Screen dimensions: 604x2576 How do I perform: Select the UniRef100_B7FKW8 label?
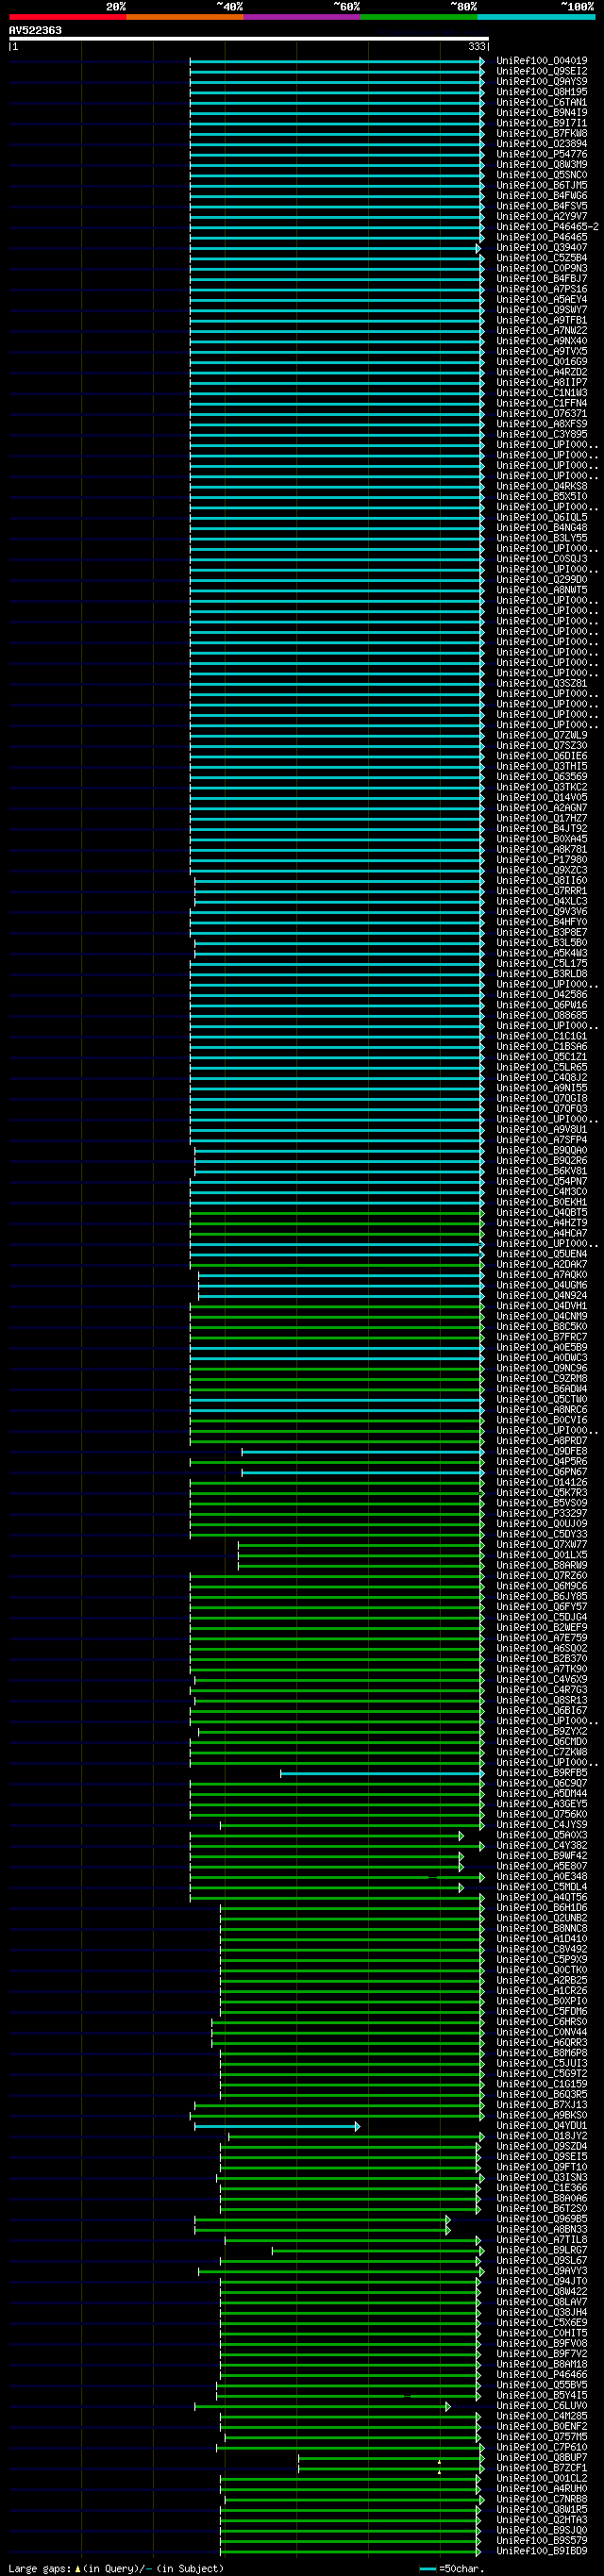pyautogui.click(x=542, y=133)
